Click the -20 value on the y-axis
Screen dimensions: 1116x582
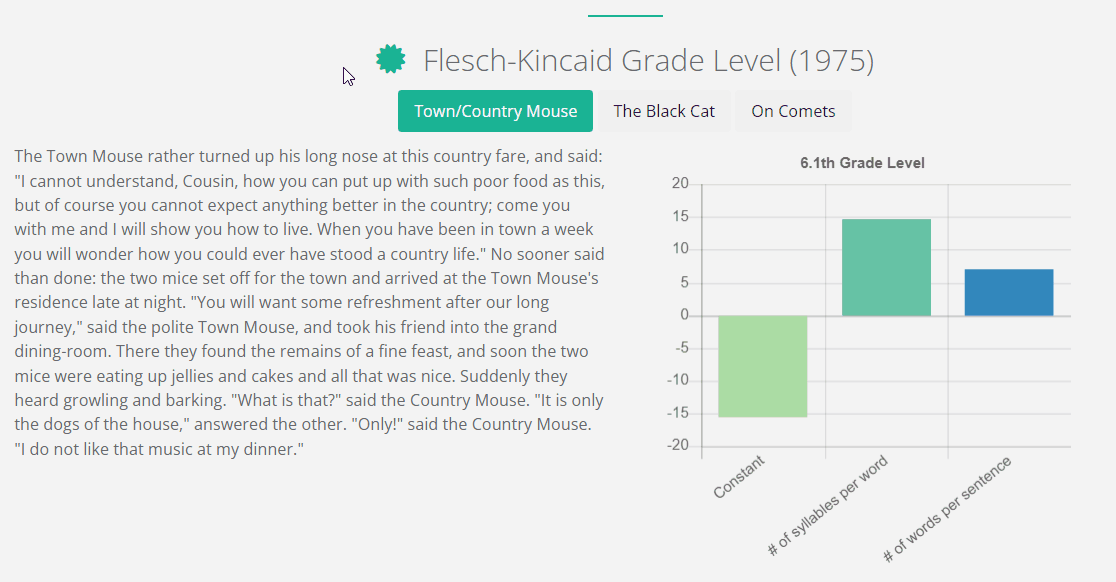pyautogui.click(x=678, y=445)
